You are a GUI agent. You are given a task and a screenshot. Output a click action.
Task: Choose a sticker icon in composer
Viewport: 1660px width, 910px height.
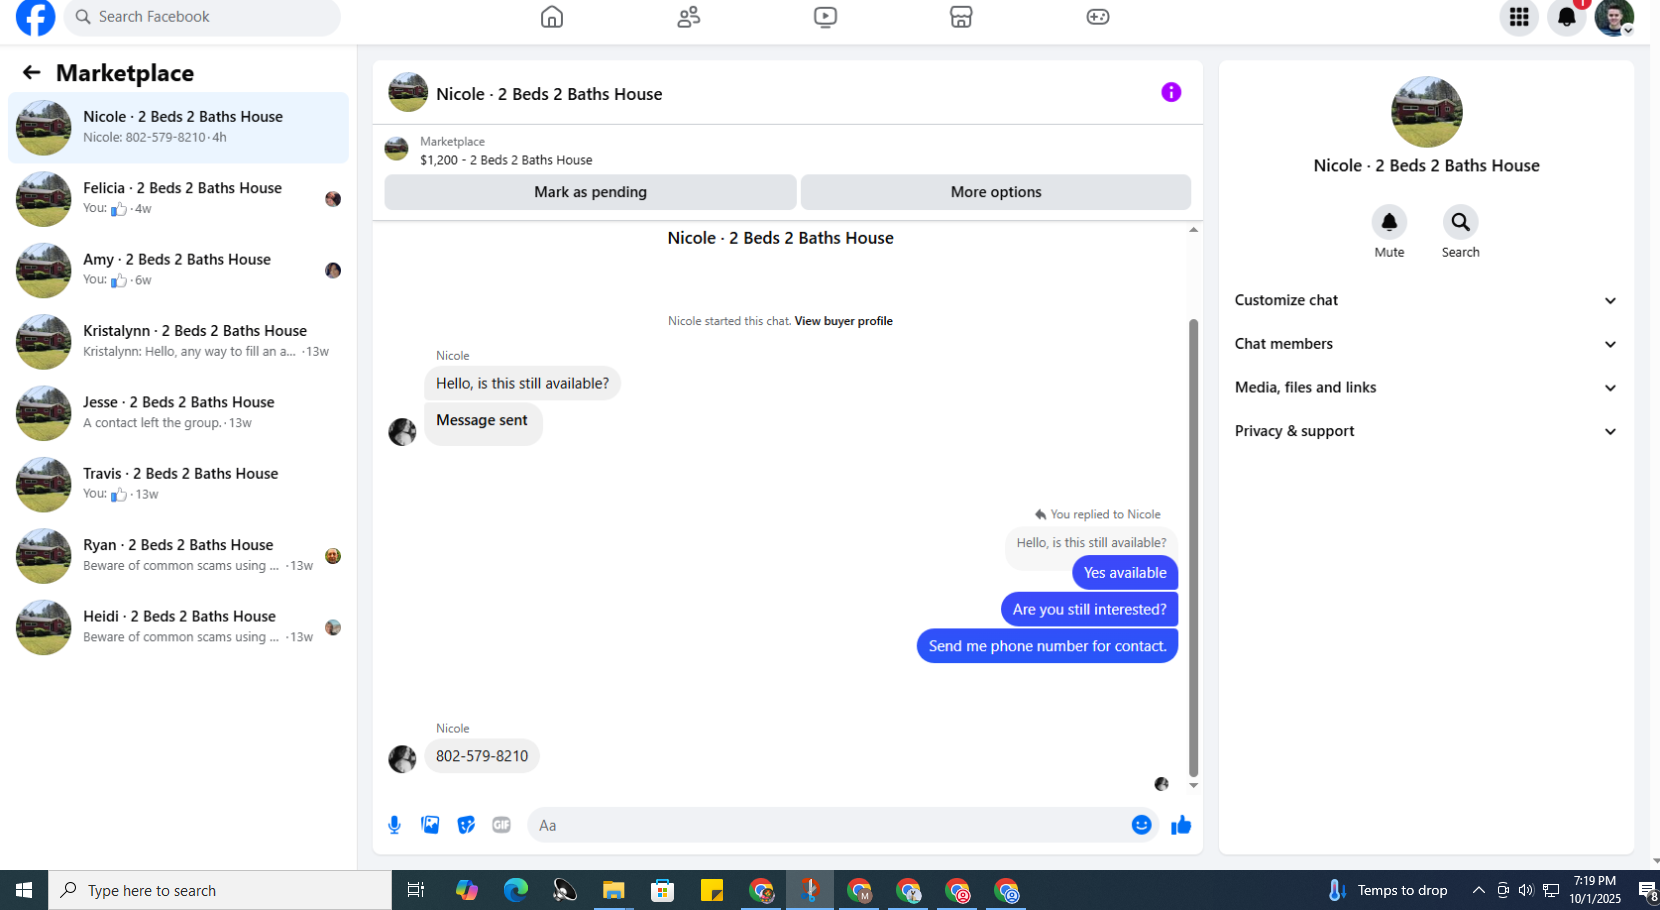pos(466,825)
